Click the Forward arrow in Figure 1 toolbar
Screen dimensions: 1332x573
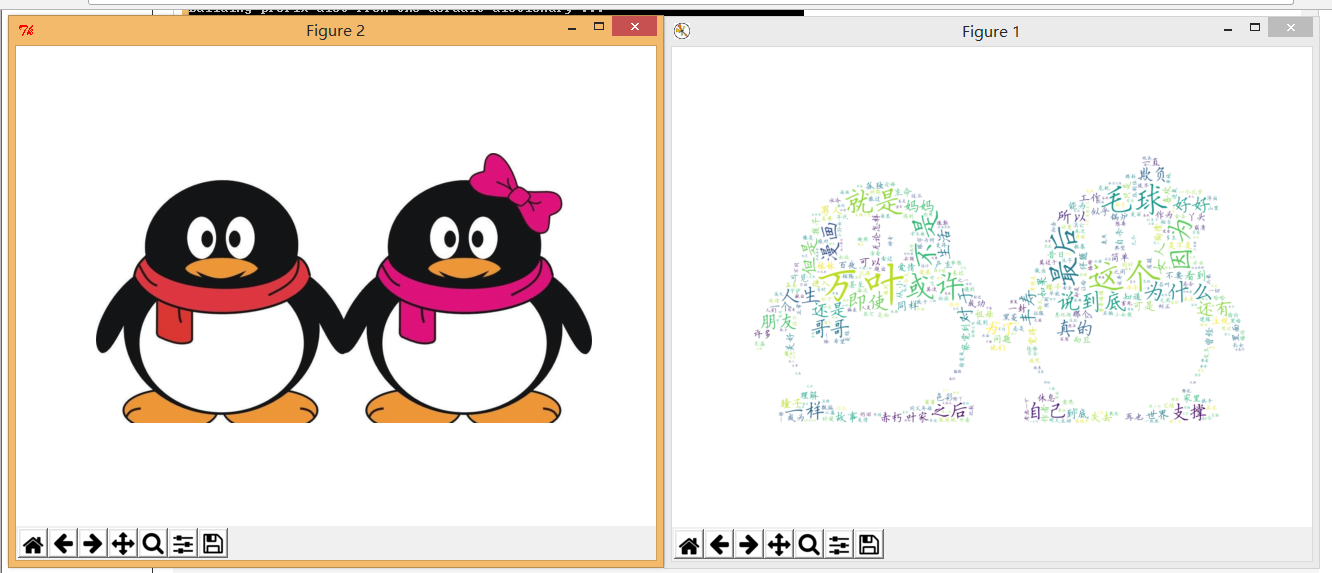coord(749,545)
